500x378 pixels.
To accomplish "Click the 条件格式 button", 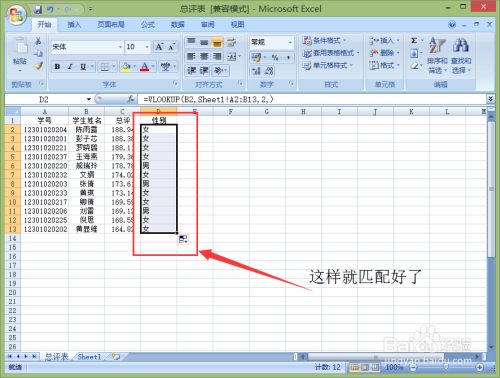I will point(324,41).
